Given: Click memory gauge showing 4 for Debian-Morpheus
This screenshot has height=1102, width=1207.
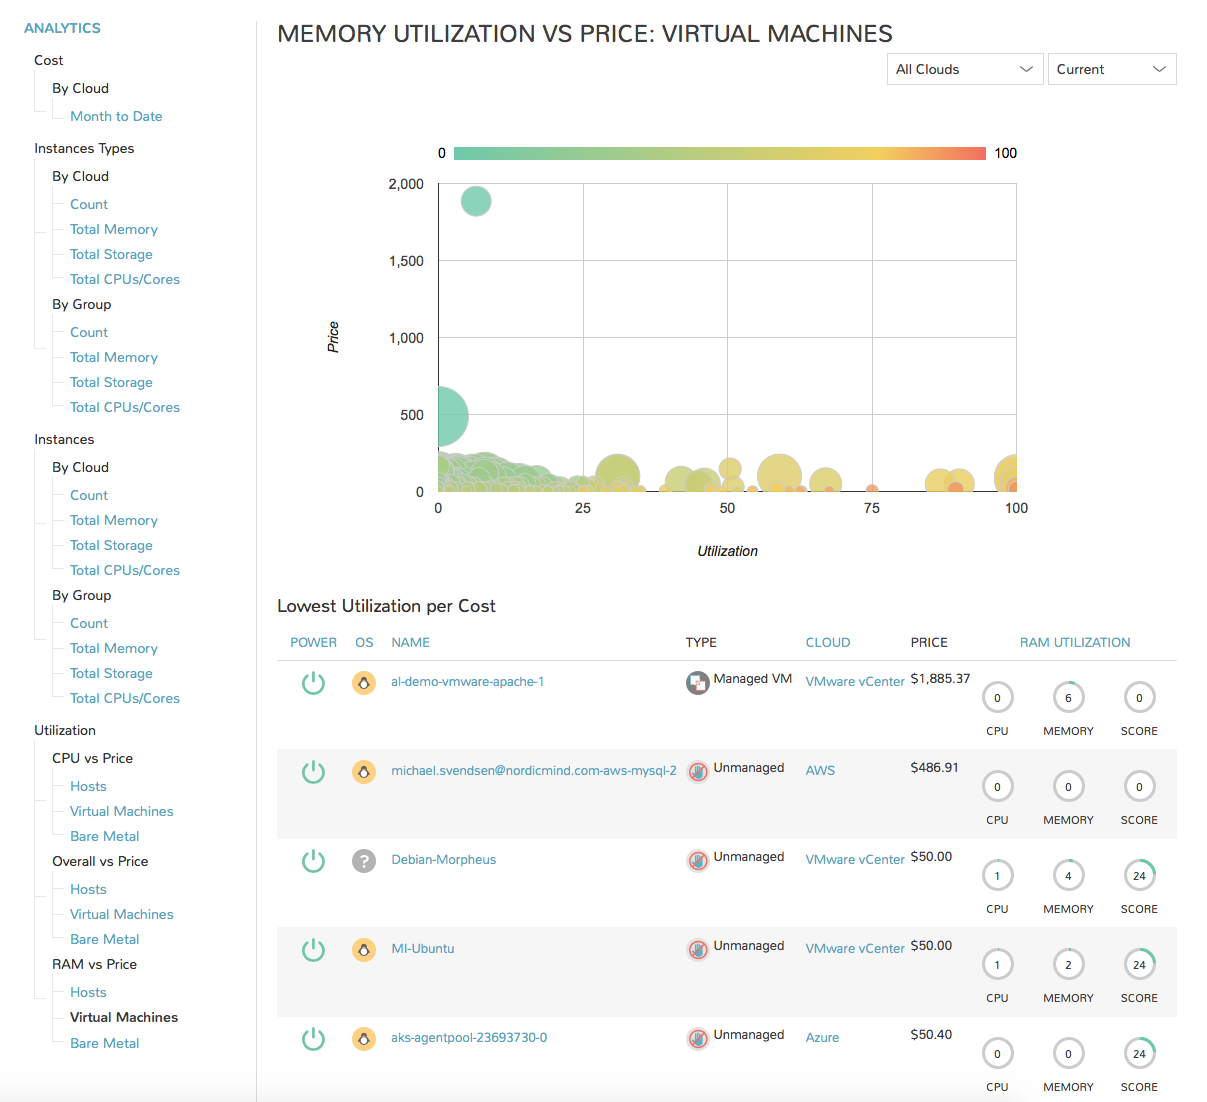Looking at the screenshot, I should pos(1068,876).
